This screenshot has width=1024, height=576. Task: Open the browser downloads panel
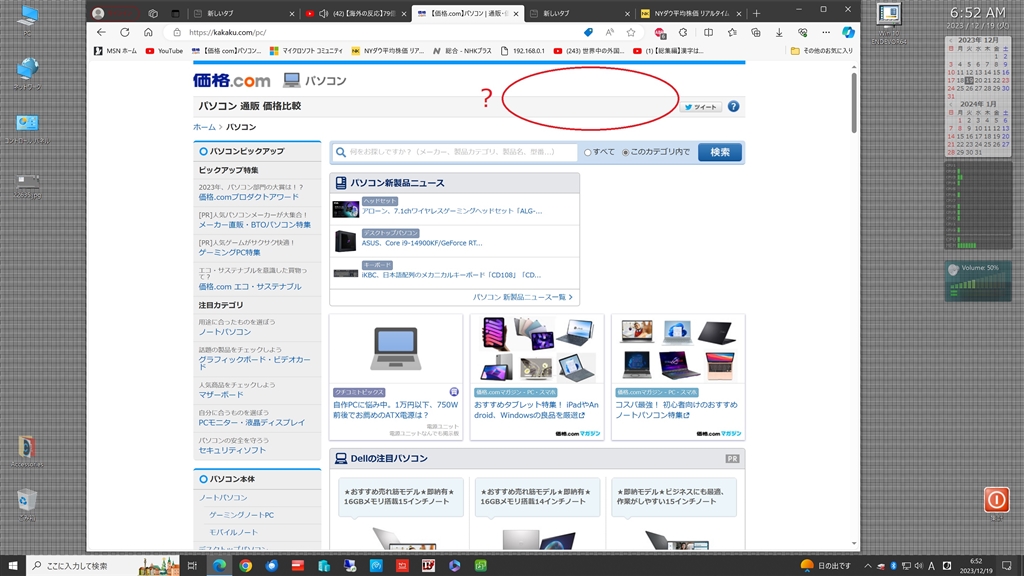tap(779, 32)
